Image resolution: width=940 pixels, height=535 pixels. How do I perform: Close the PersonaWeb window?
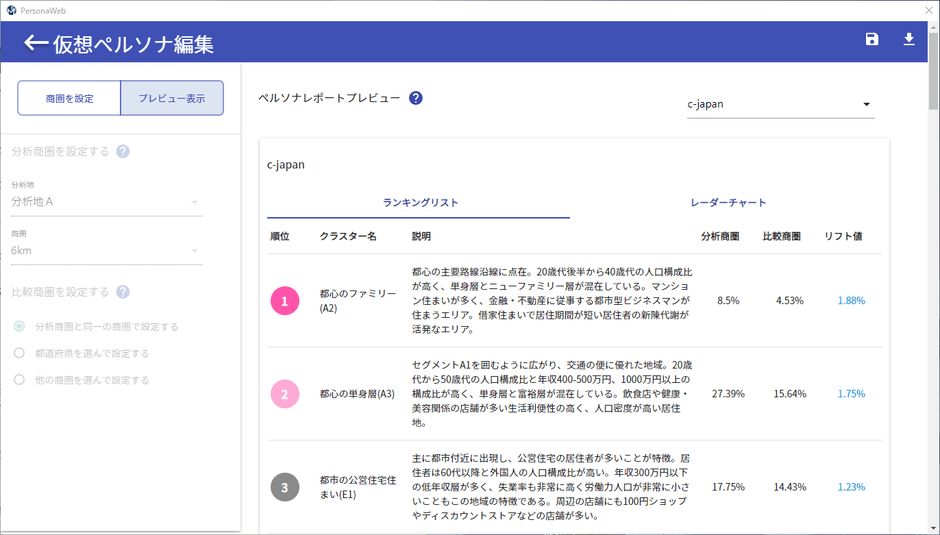[929, 10]
